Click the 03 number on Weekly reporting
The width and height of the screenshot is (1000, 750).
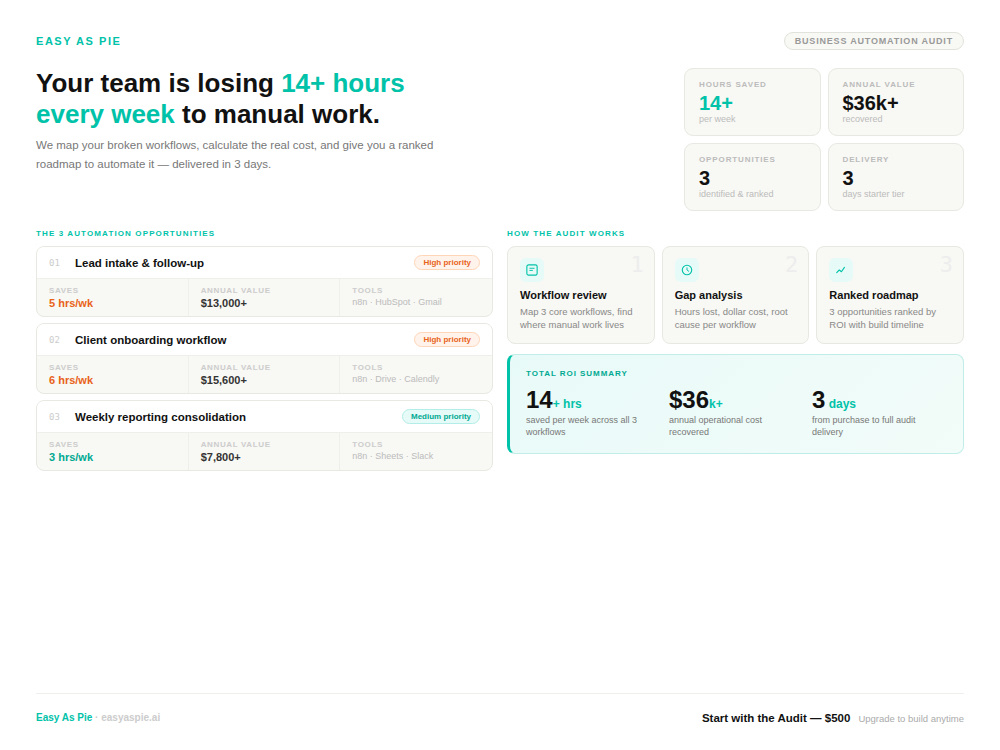[x=54, y=417]
